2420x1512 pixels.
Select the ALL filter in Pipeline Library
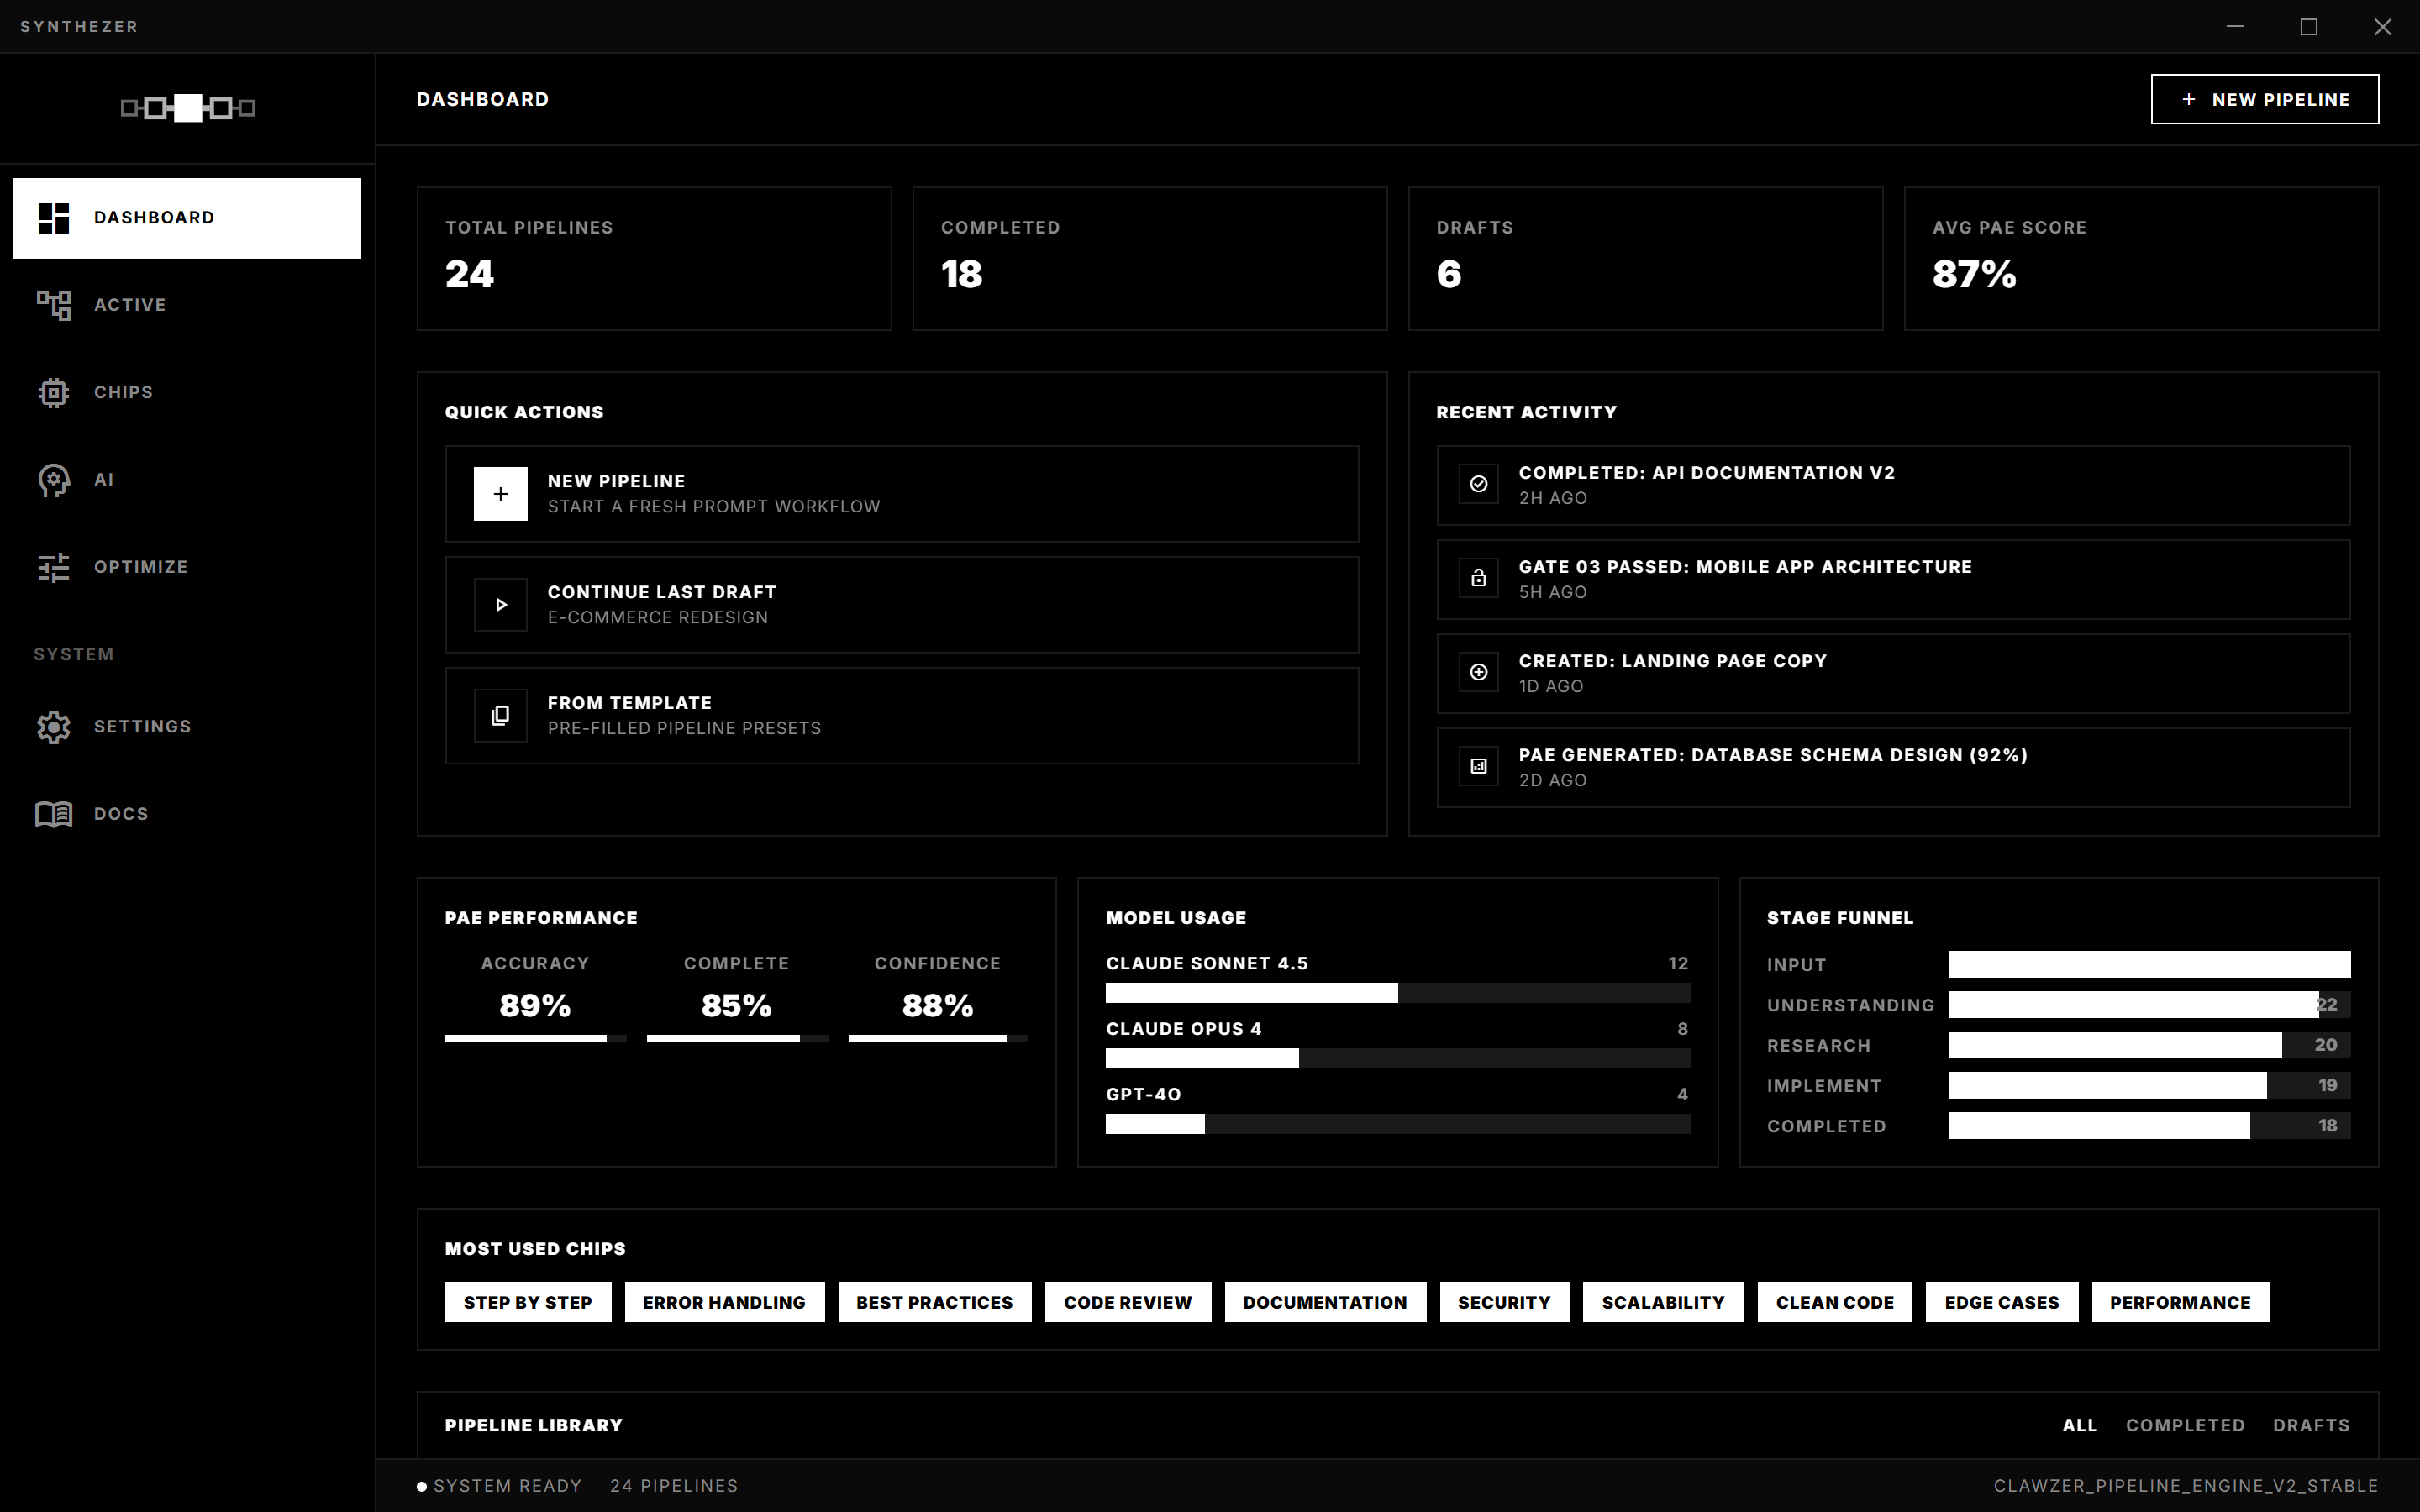tap(2080, 1425)
